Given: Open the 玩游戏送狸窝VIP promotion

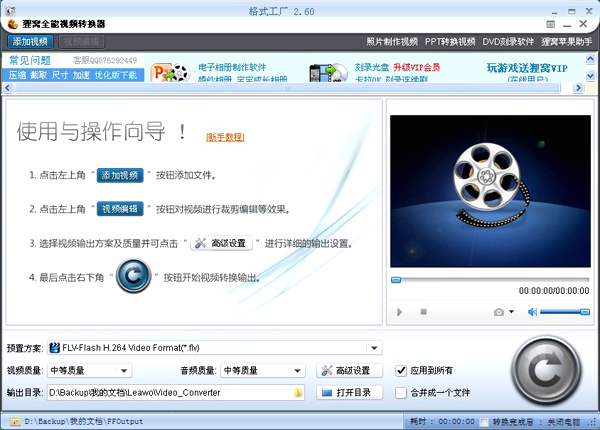Looking at the screenshot, I should [527, 68].
